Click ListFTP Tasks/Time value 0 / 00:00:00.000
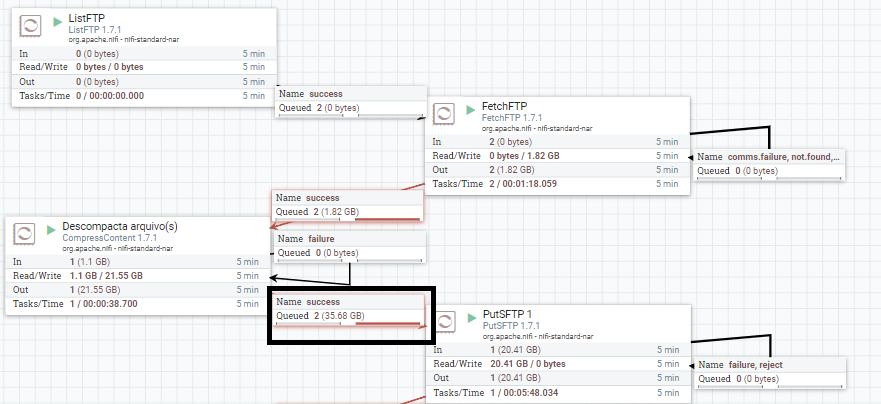Screen dimensions: 881x404 click(x=110, y=96)
